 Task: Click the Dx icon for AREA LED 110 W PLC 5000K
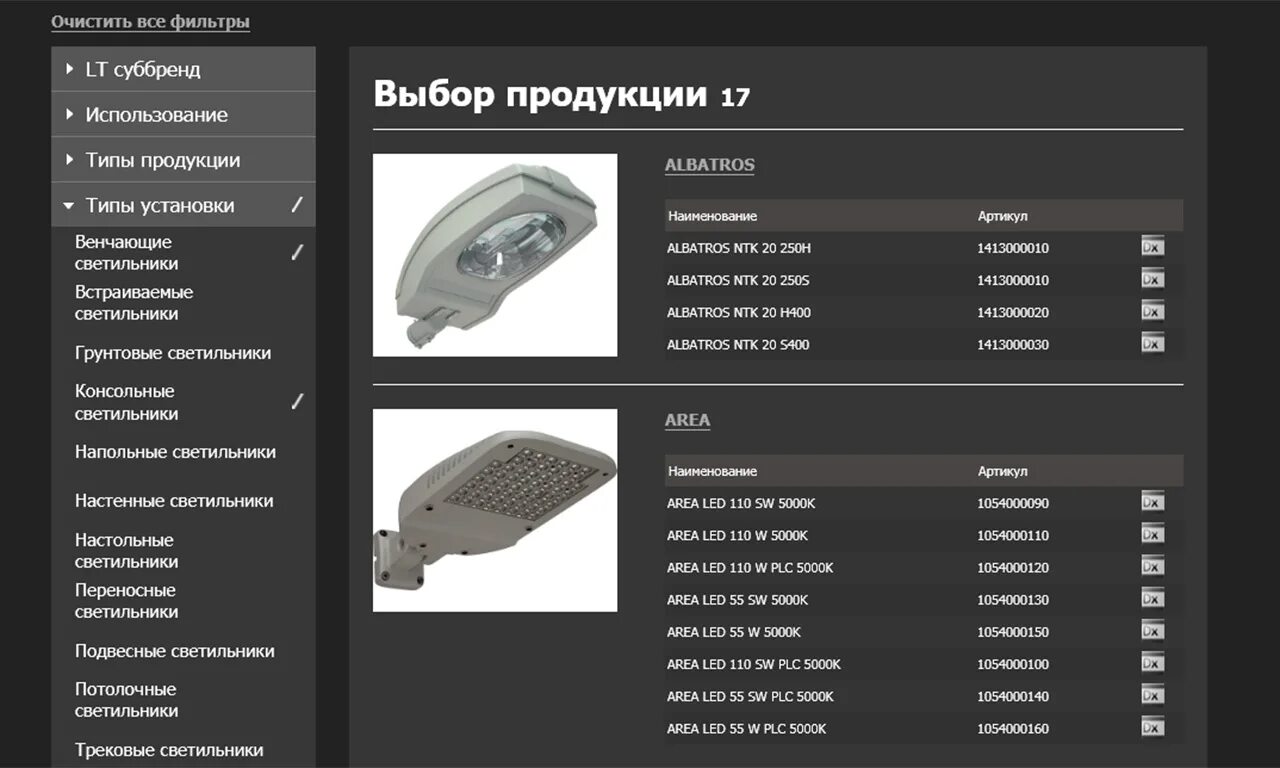[x=1151, y=567]
